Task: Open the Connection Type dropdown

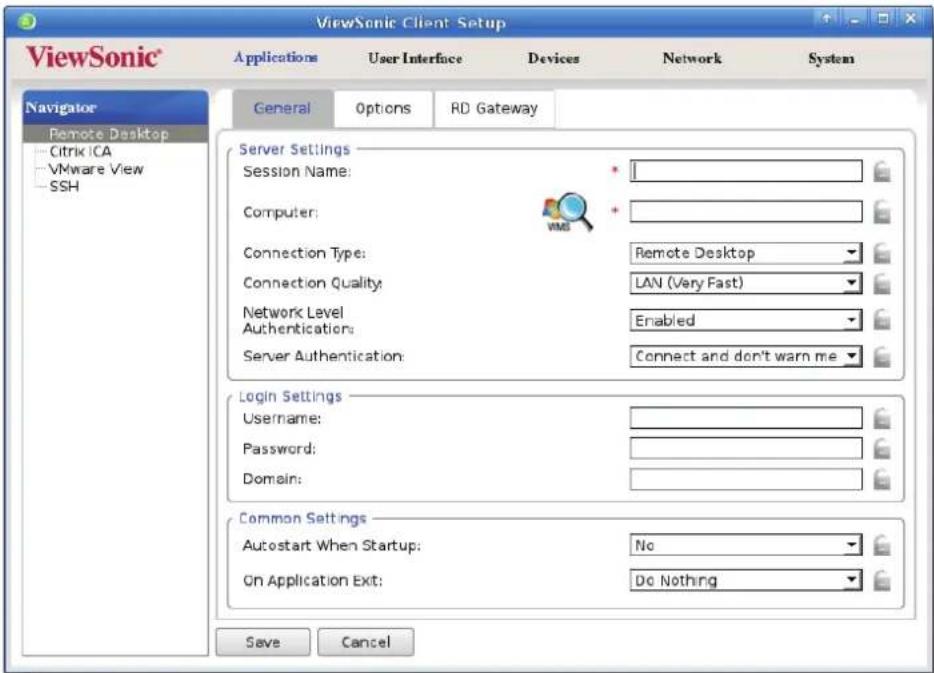Action: pos(746,253)
